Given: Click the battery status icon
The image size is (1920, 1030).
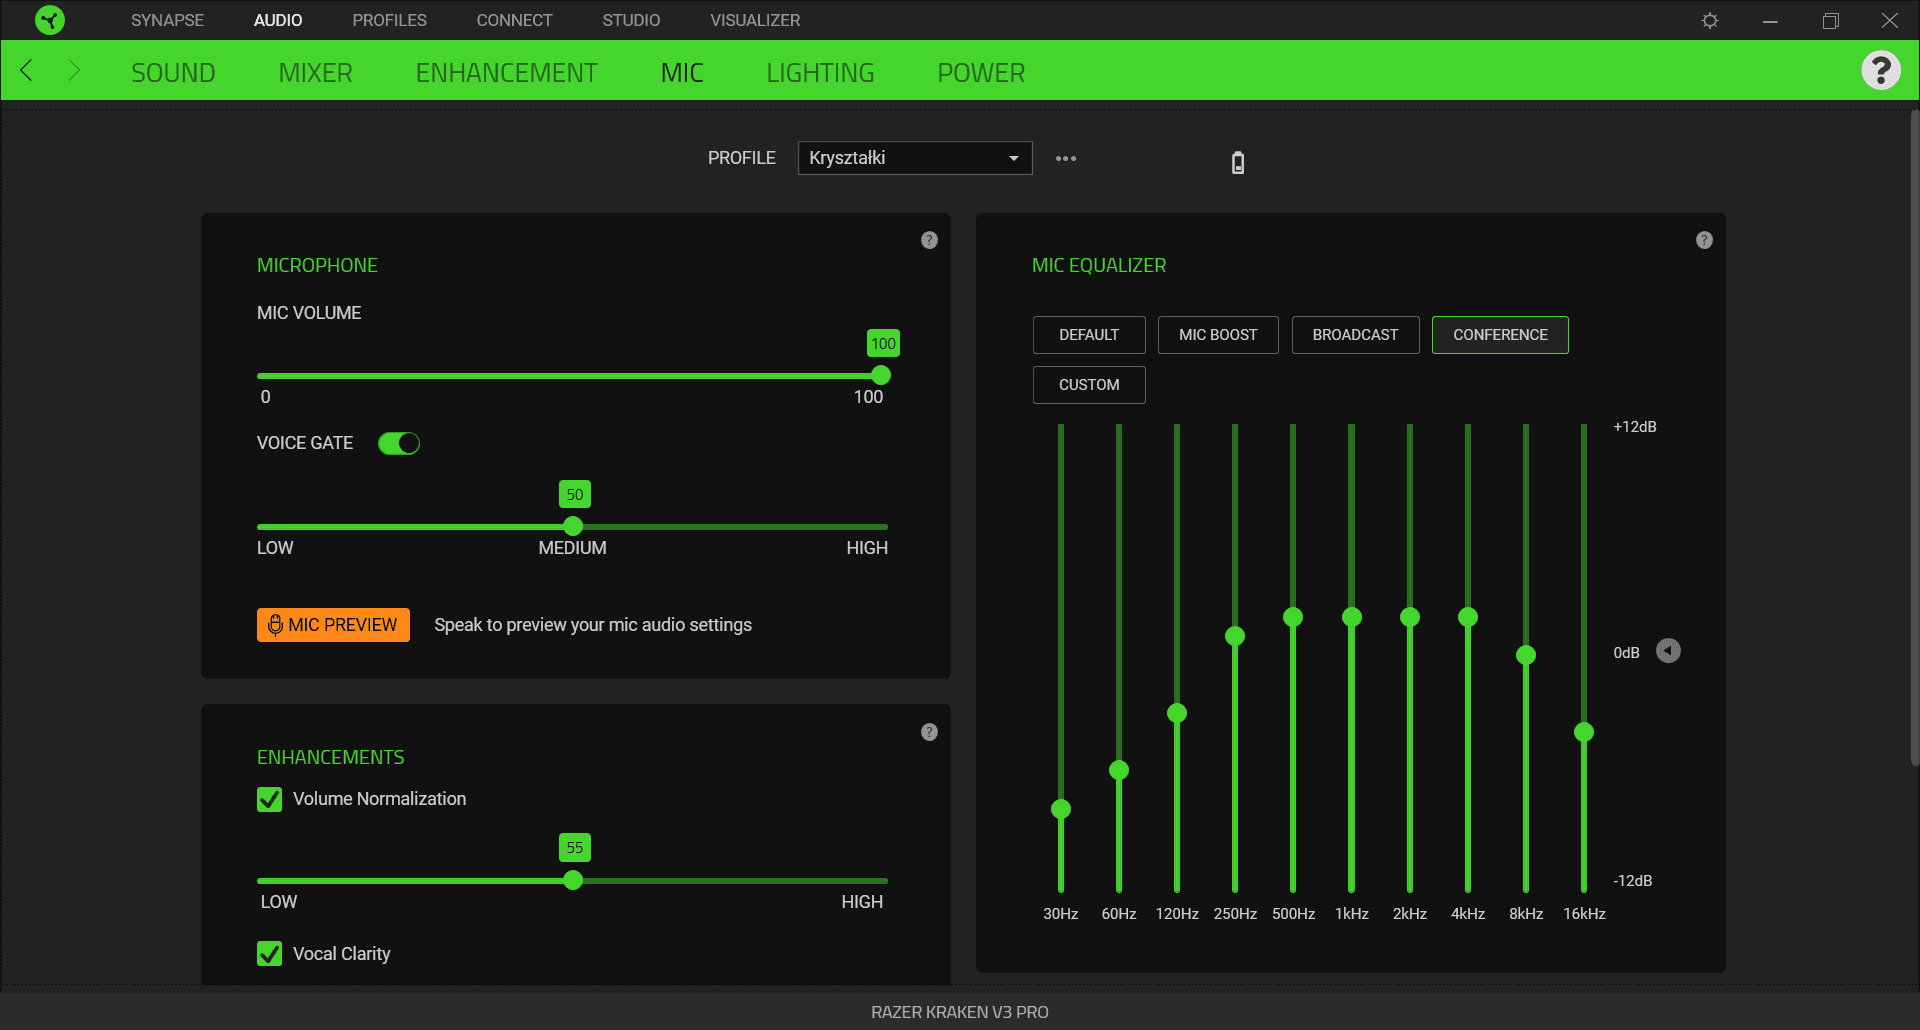Looking at the screenshot, I should (x=1238, y=162).
